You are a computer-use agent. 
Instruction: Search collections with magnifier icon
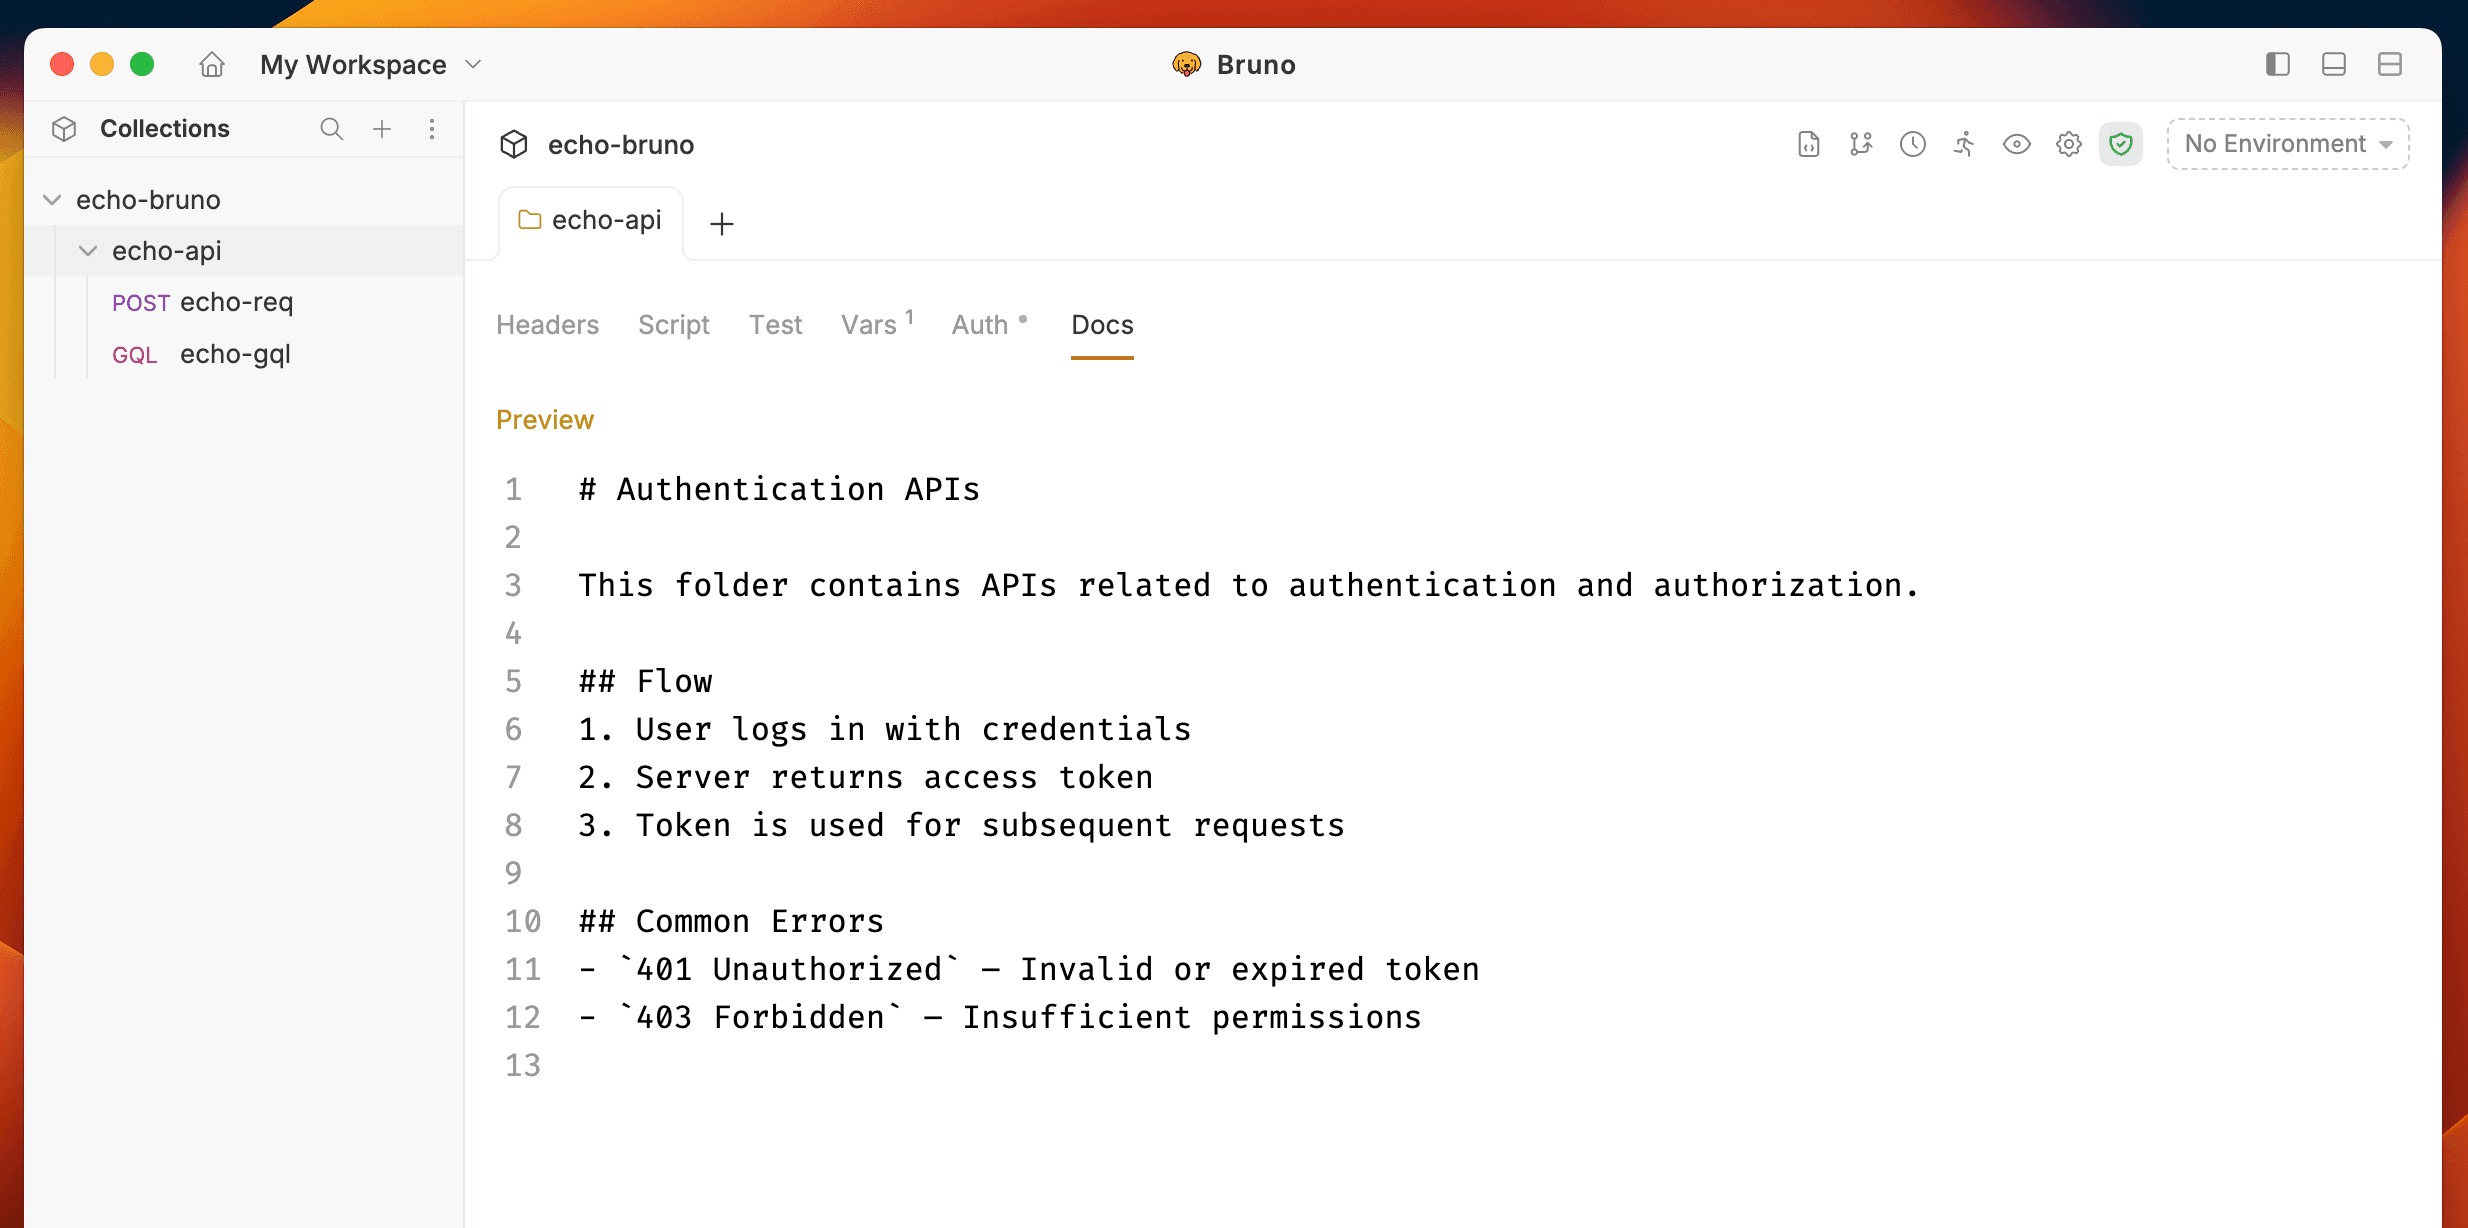(x=331, y=129)
